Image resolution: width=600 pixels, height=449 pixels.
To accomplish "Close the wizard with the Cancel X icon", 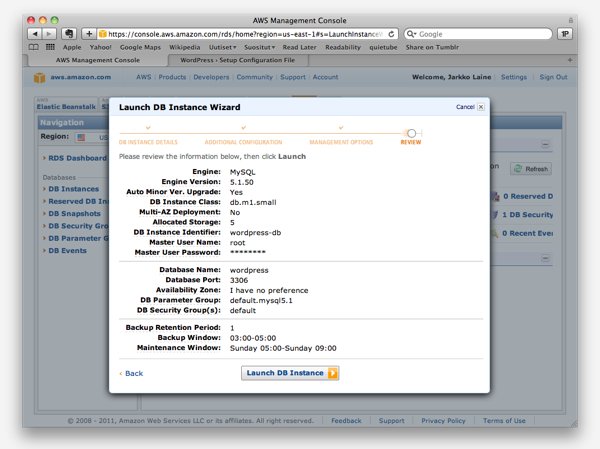I will [481, 106].
